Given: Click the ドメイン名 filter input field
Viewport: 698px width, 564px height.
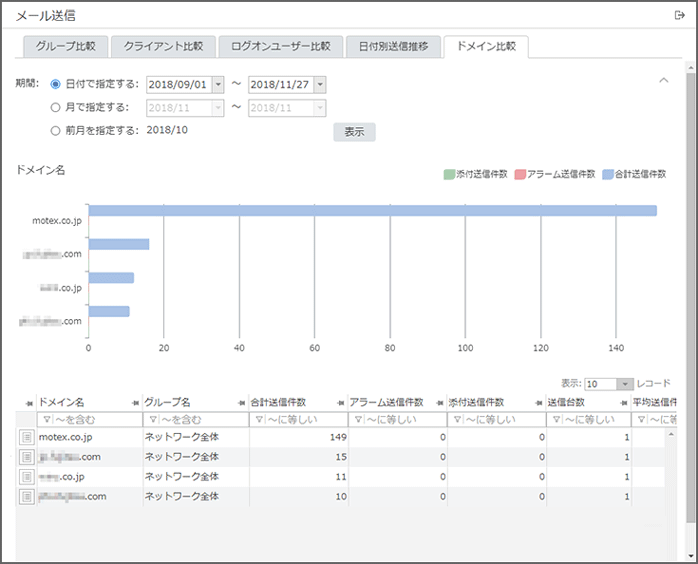Looking at the screenshot, I should [89, 419].
